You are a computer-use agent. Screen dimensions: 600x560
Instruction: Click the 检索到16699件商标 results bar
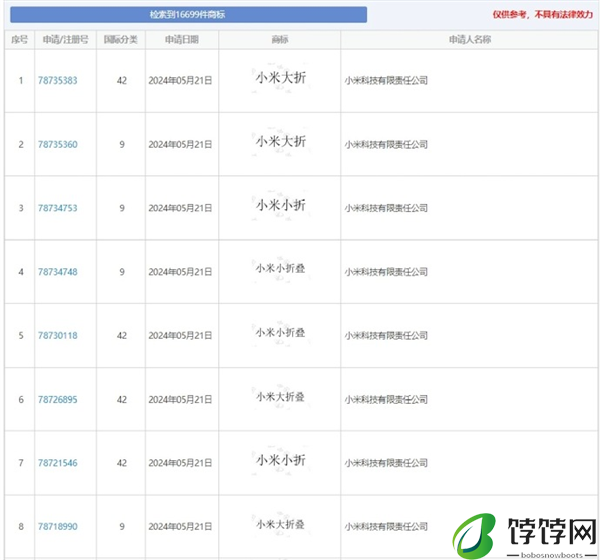[188, 15]
